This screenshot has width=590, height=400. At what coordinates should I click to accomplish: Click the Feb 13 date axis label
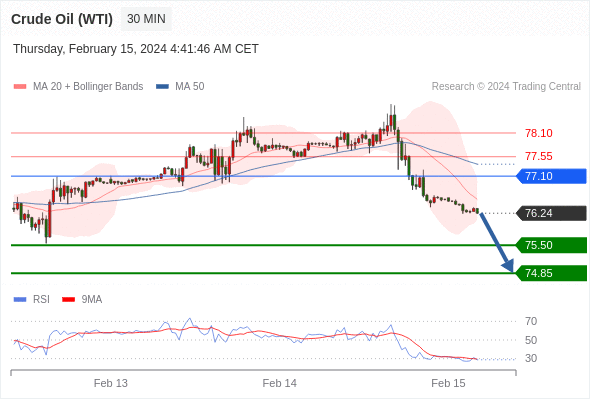pos(111,383)
